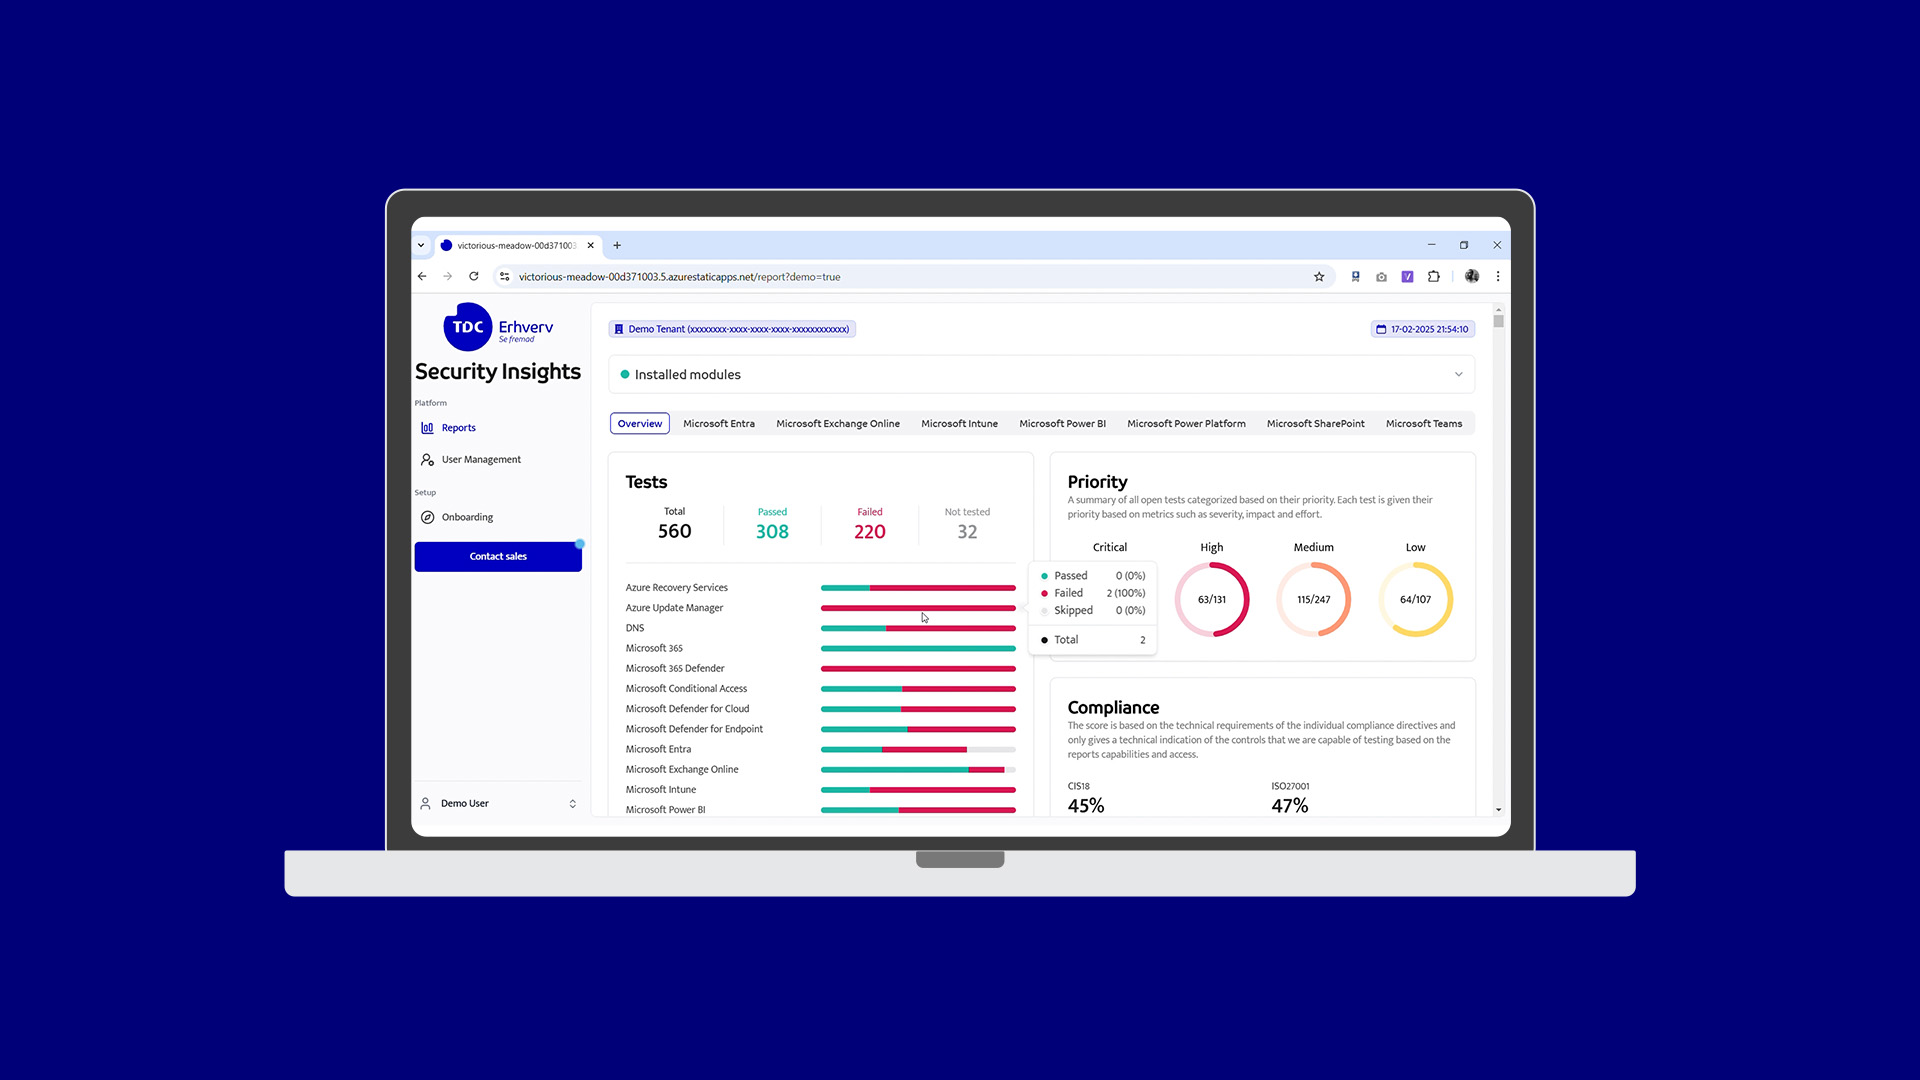Screen dimensions: 1920x1080
Task: Click the browser extensions icon
Action: pyautogui.click(x=1435, y=276)
